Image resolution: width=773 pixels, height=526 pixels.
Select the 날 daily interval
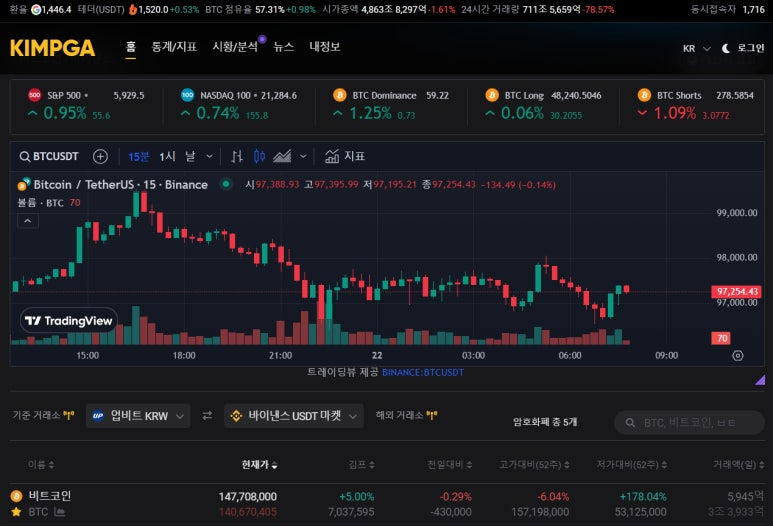(x=190, y=157)
